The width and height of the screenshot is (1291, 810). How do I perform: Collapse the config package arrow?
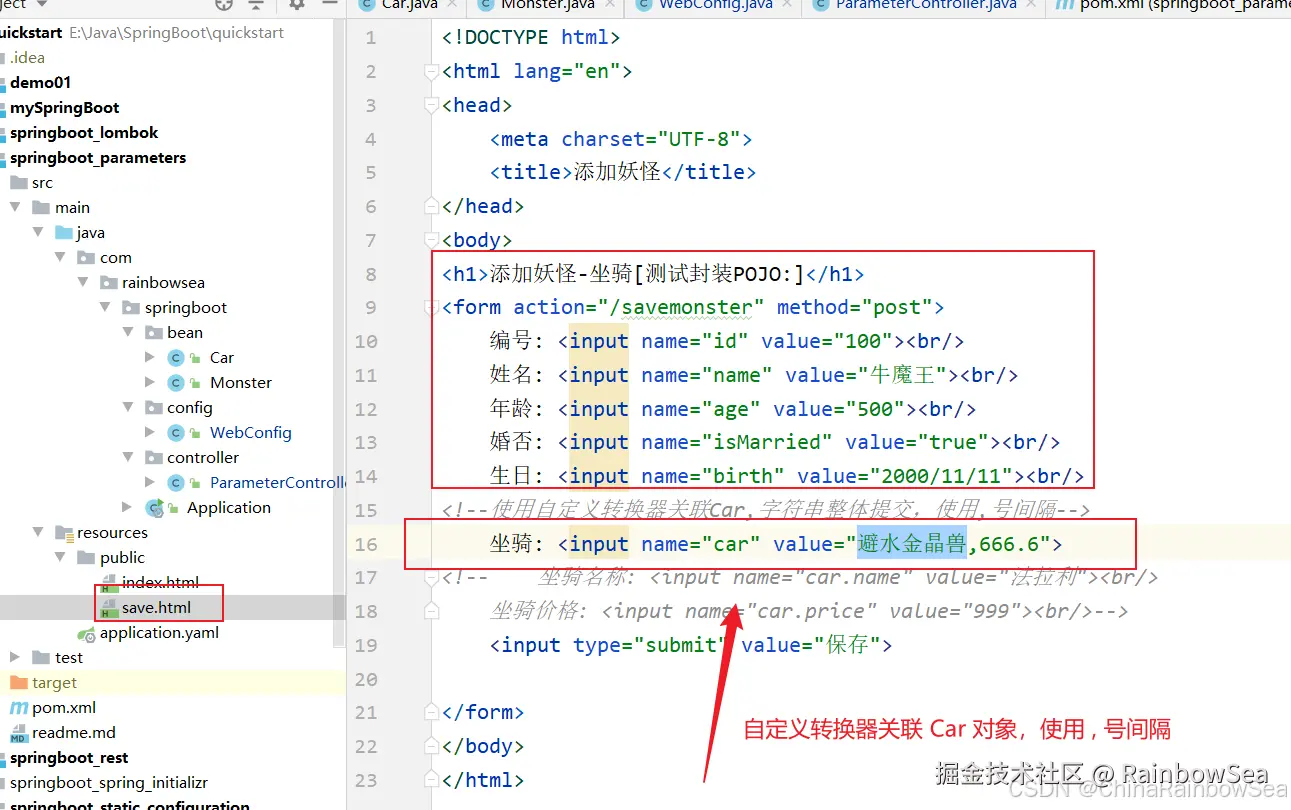(x=128, y=408)
